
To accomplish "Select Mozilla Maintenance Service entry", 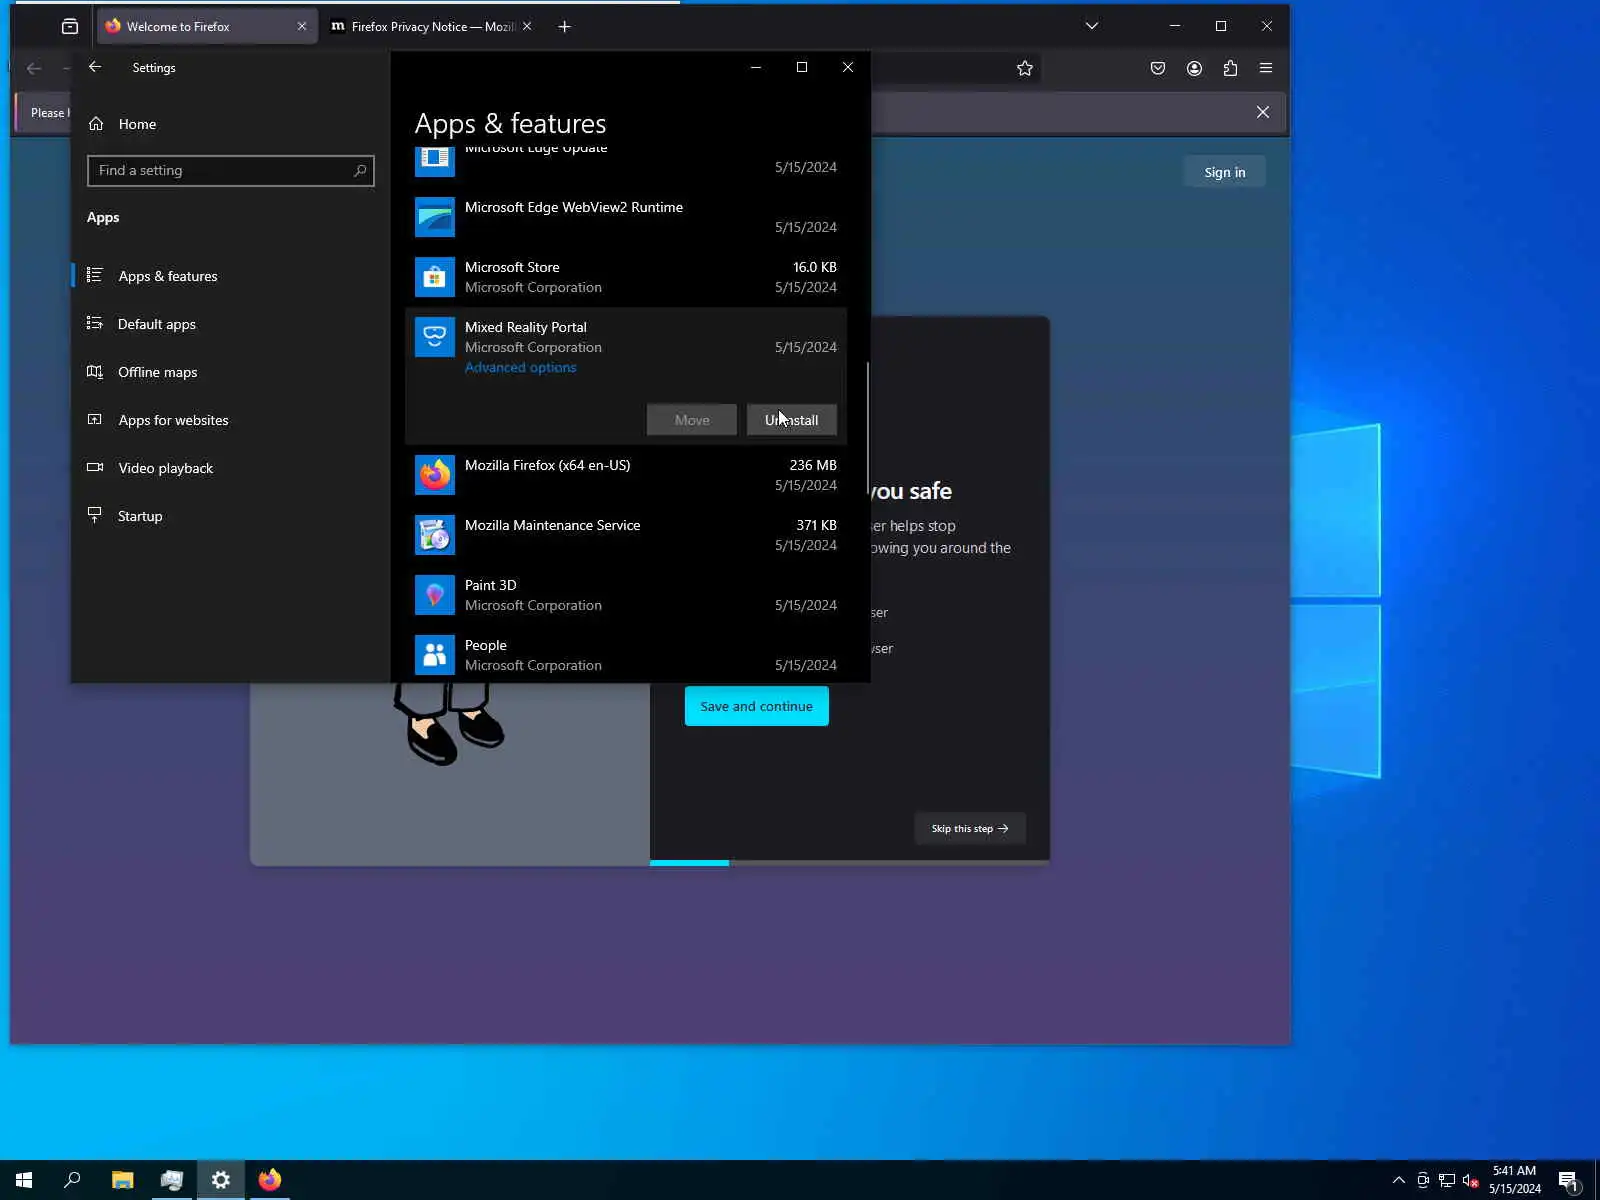I will tap(626, 535).
